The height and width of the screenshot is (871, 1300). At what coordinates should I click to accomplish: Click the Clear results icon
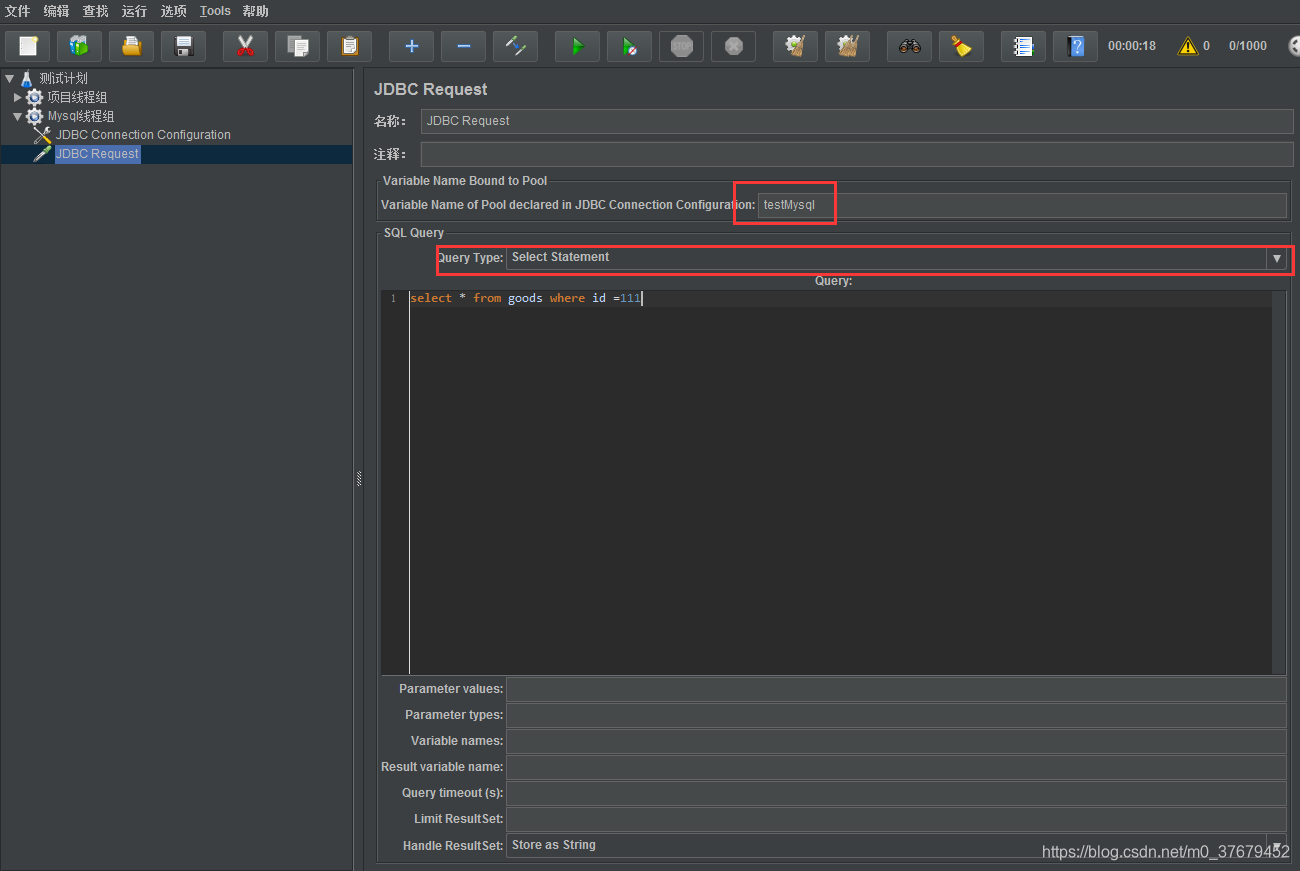coord(795,46)
